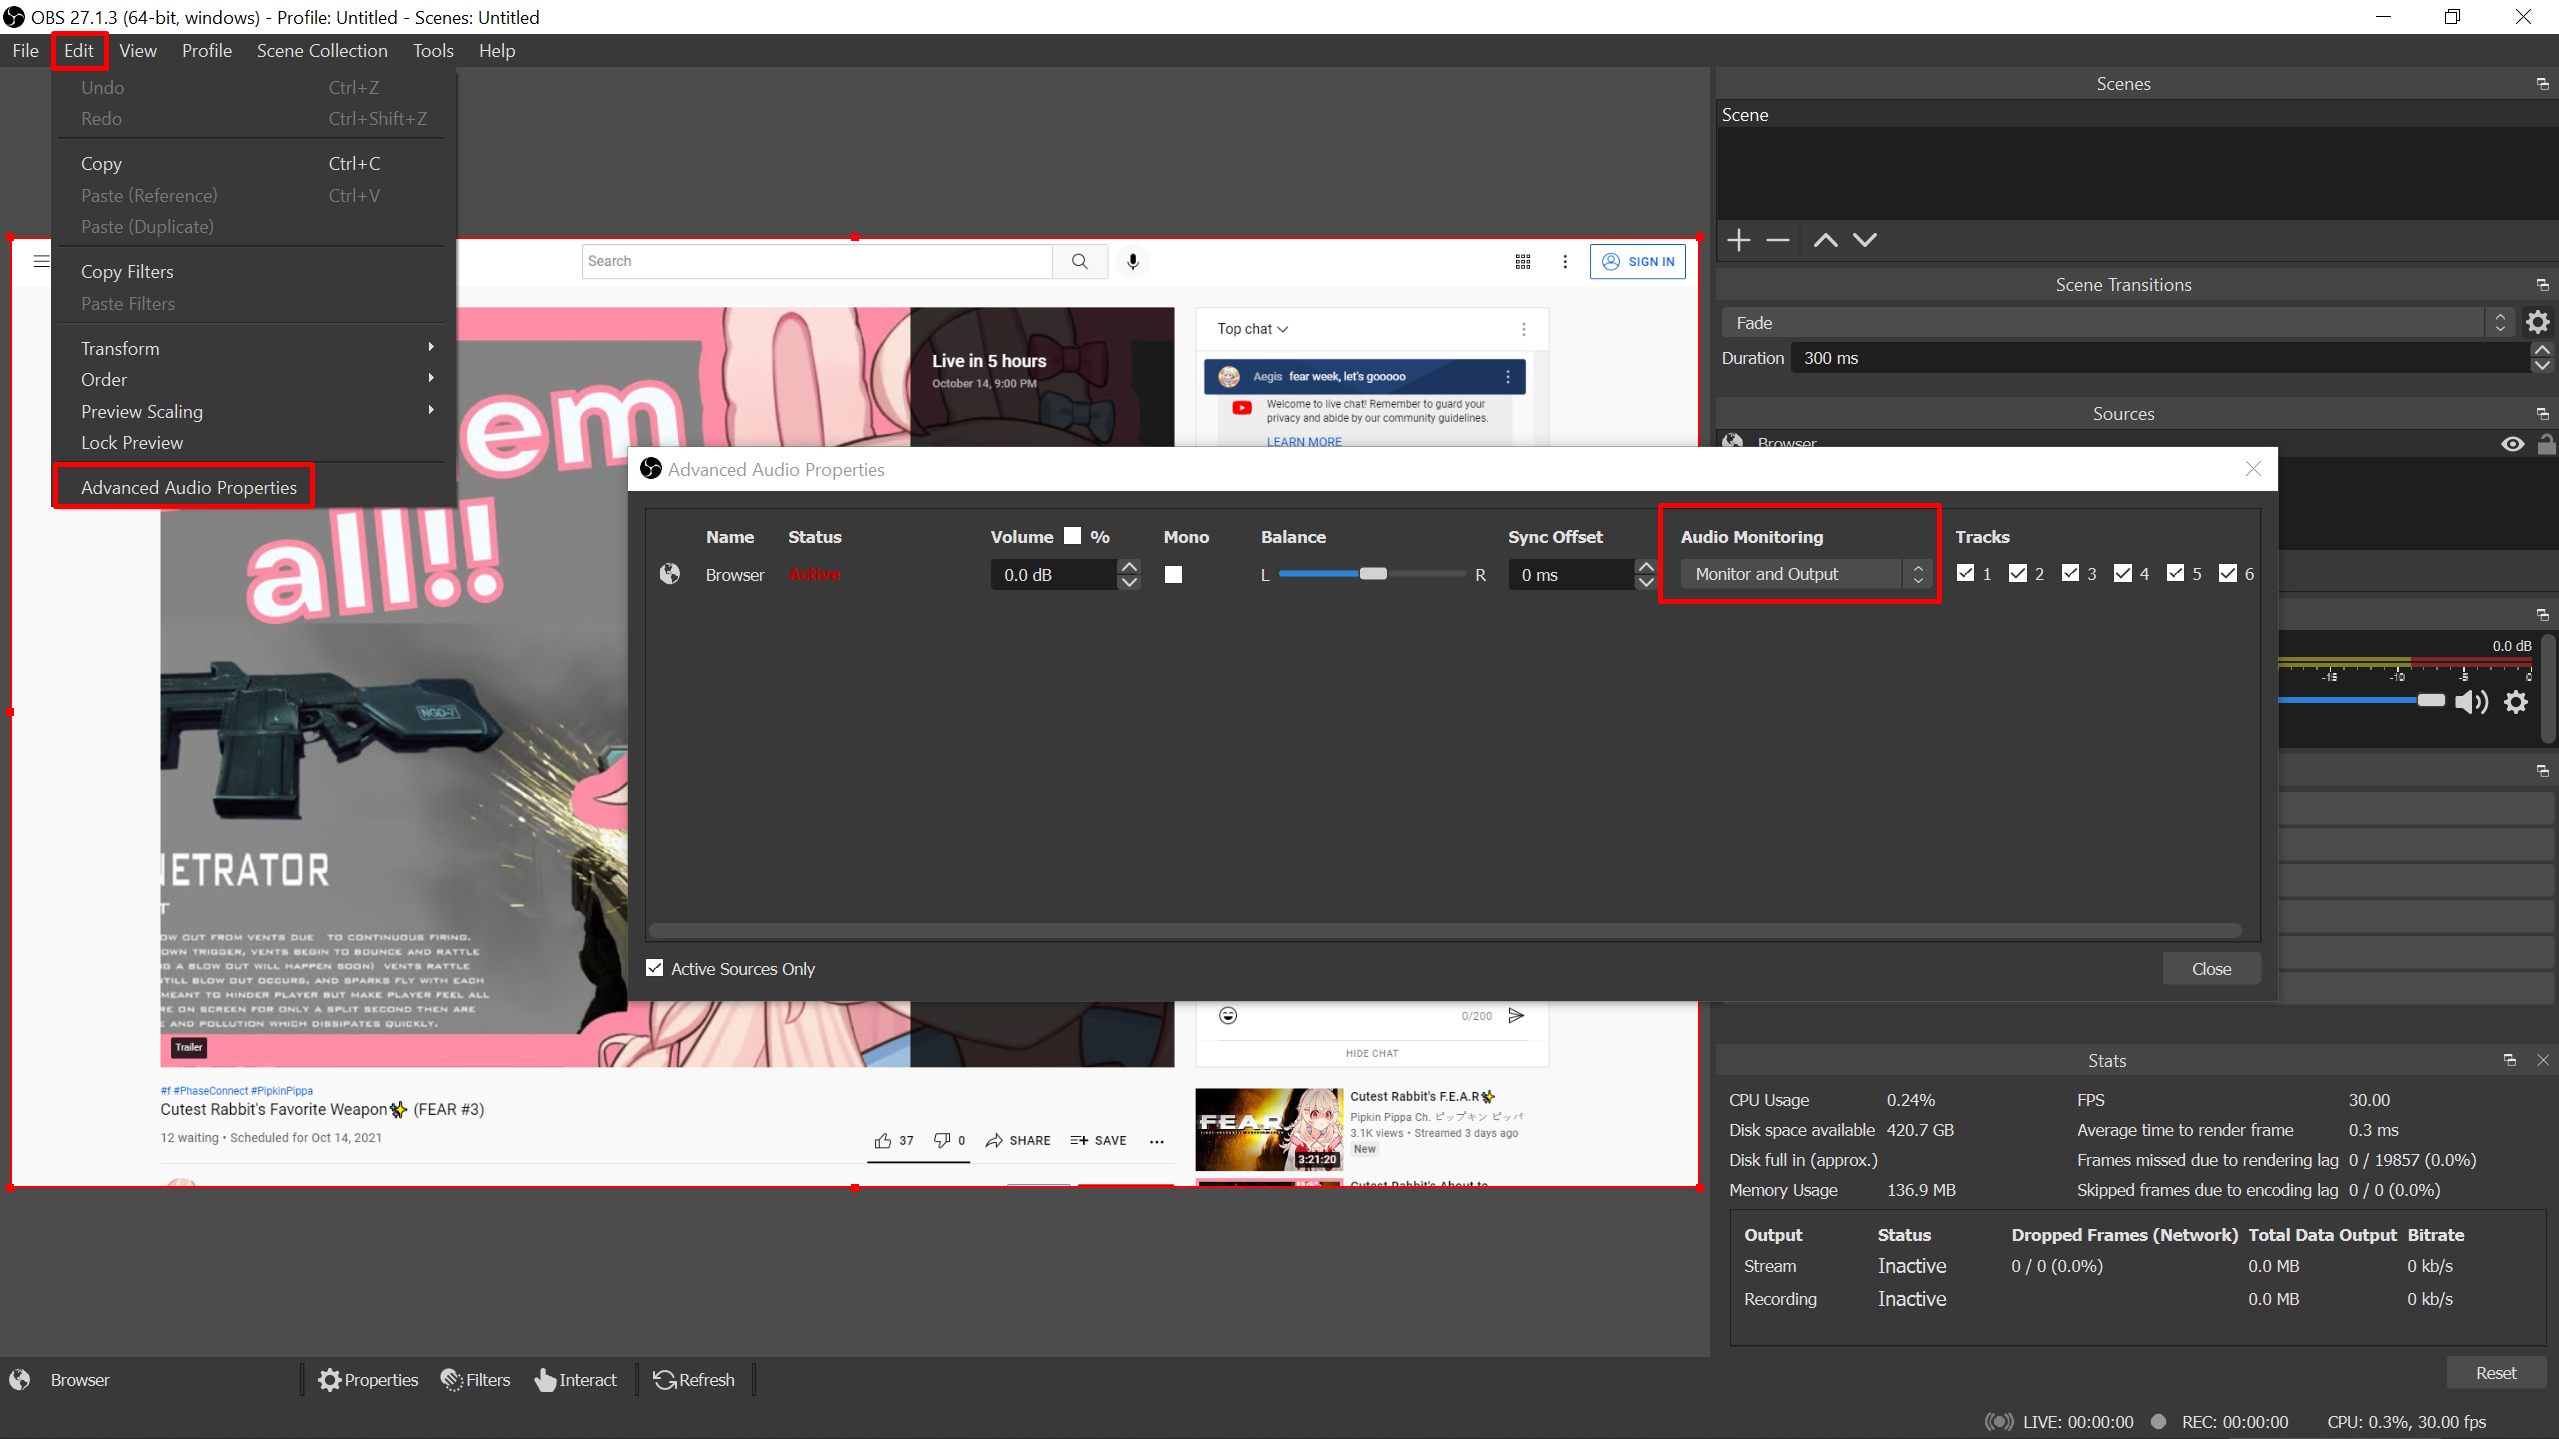Viewport: 2559px width, 1439px height.
Task: Adjust the mixer volume slider handle
Action: click(2431, 700)
